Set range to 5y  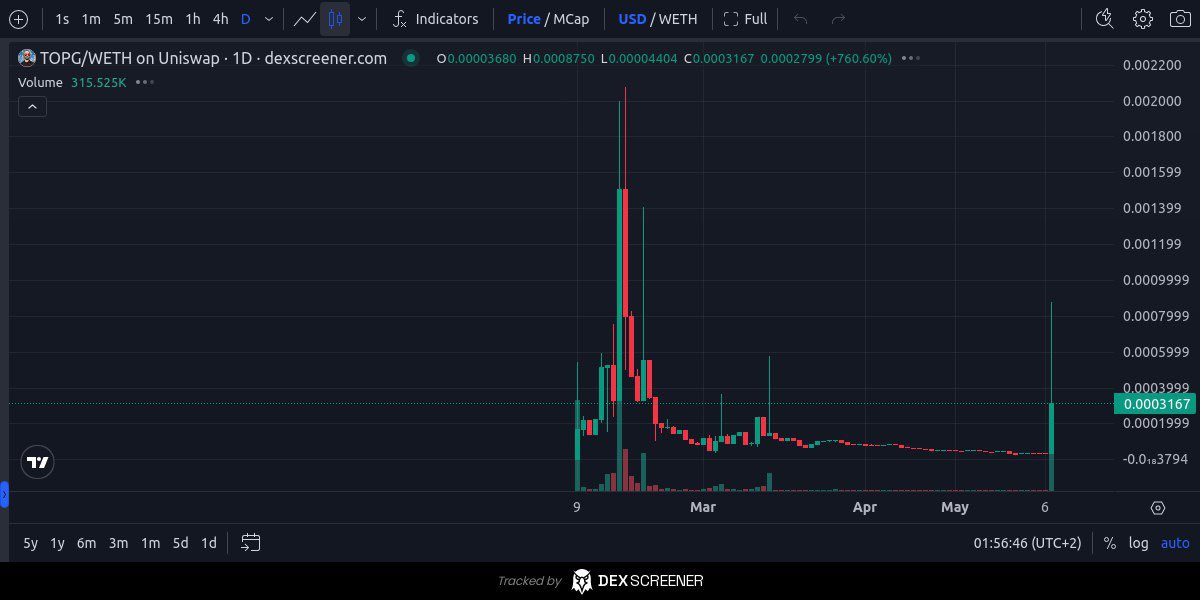point(31,543)
